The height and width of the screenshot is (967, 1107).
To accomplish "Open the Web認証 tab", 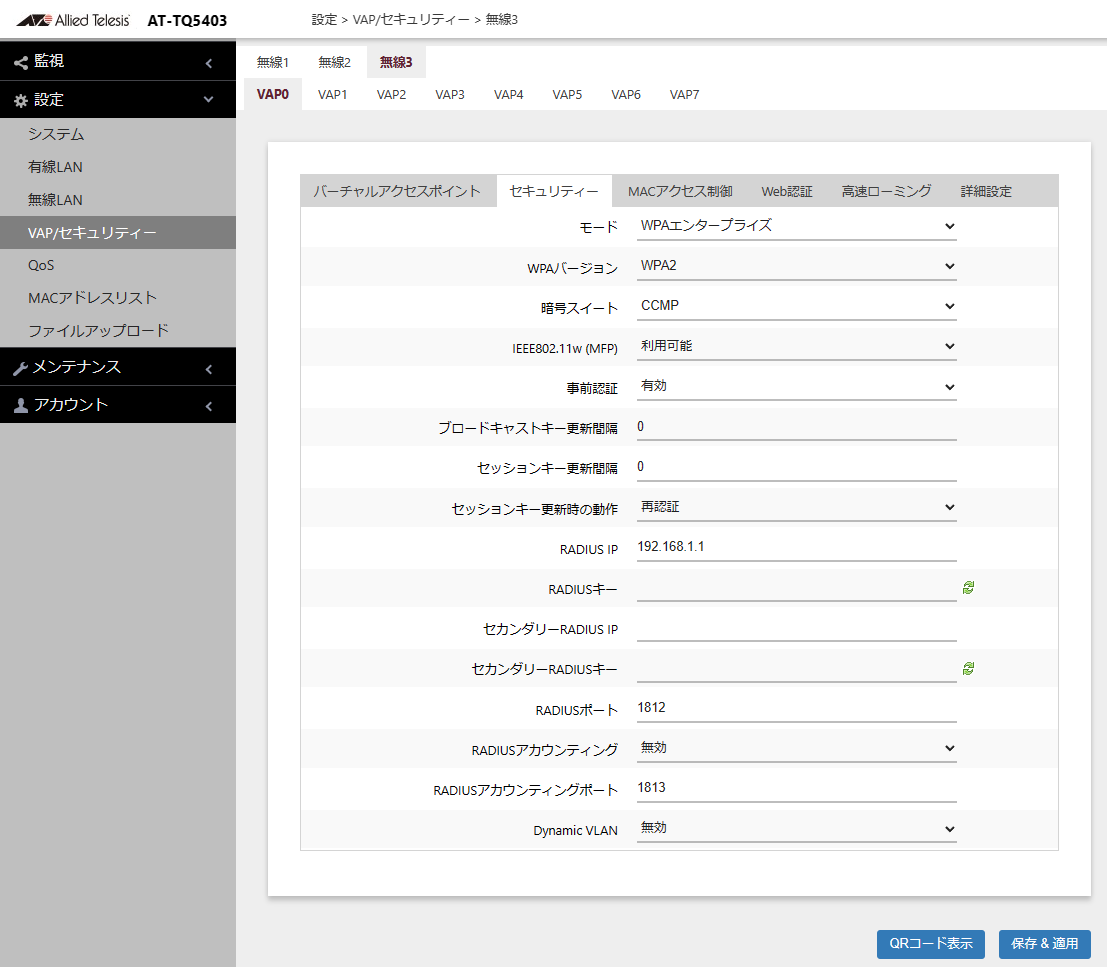I will point(786,191).
